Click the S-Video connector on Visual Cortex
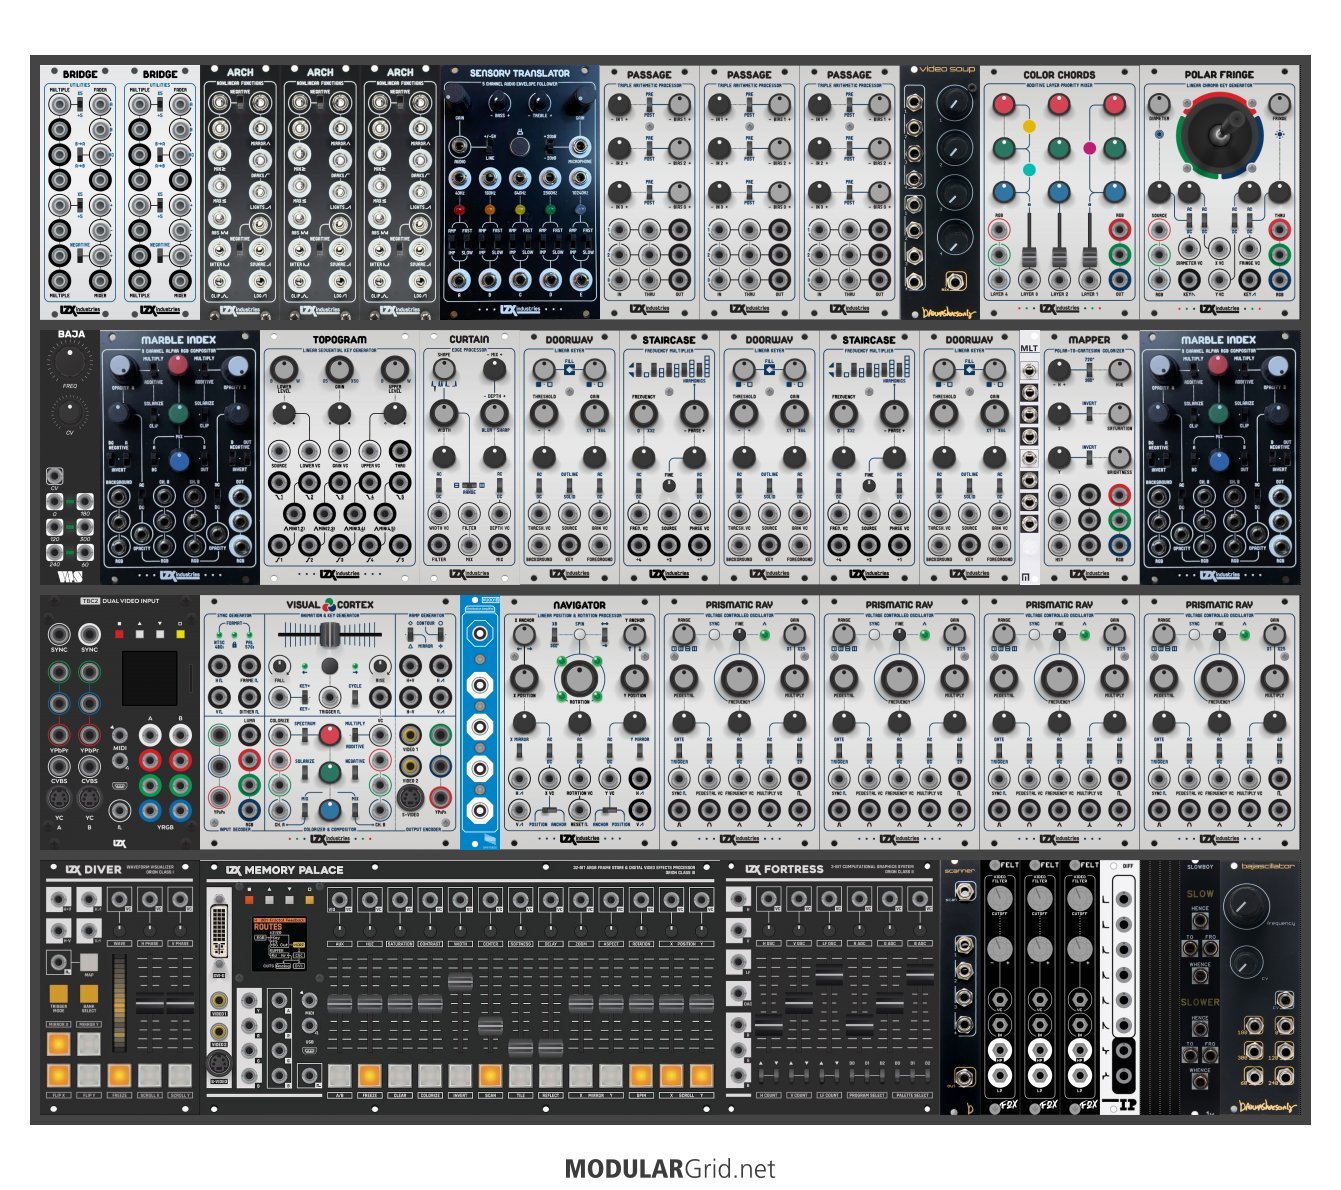Screen dimensions: 1341x1190 click(410, 797)
